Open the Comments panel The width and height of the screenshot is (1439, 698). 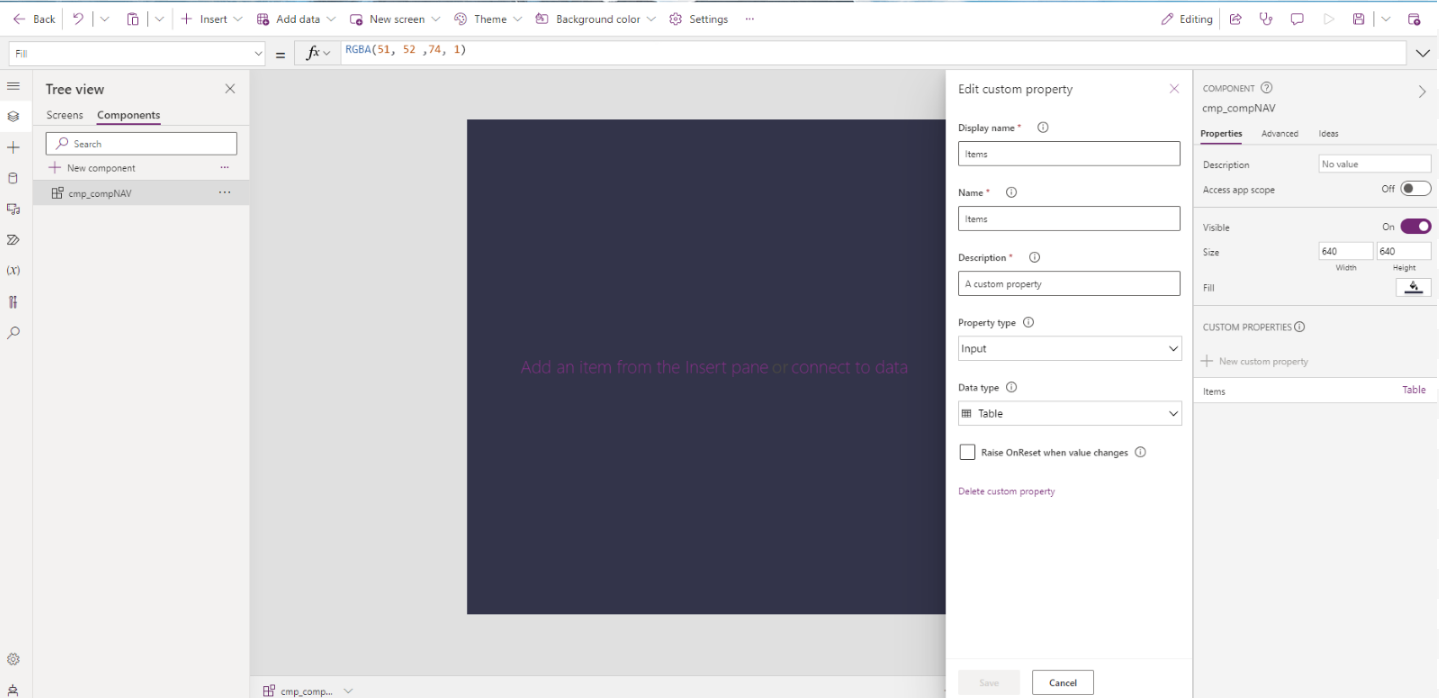(1297, 18)
